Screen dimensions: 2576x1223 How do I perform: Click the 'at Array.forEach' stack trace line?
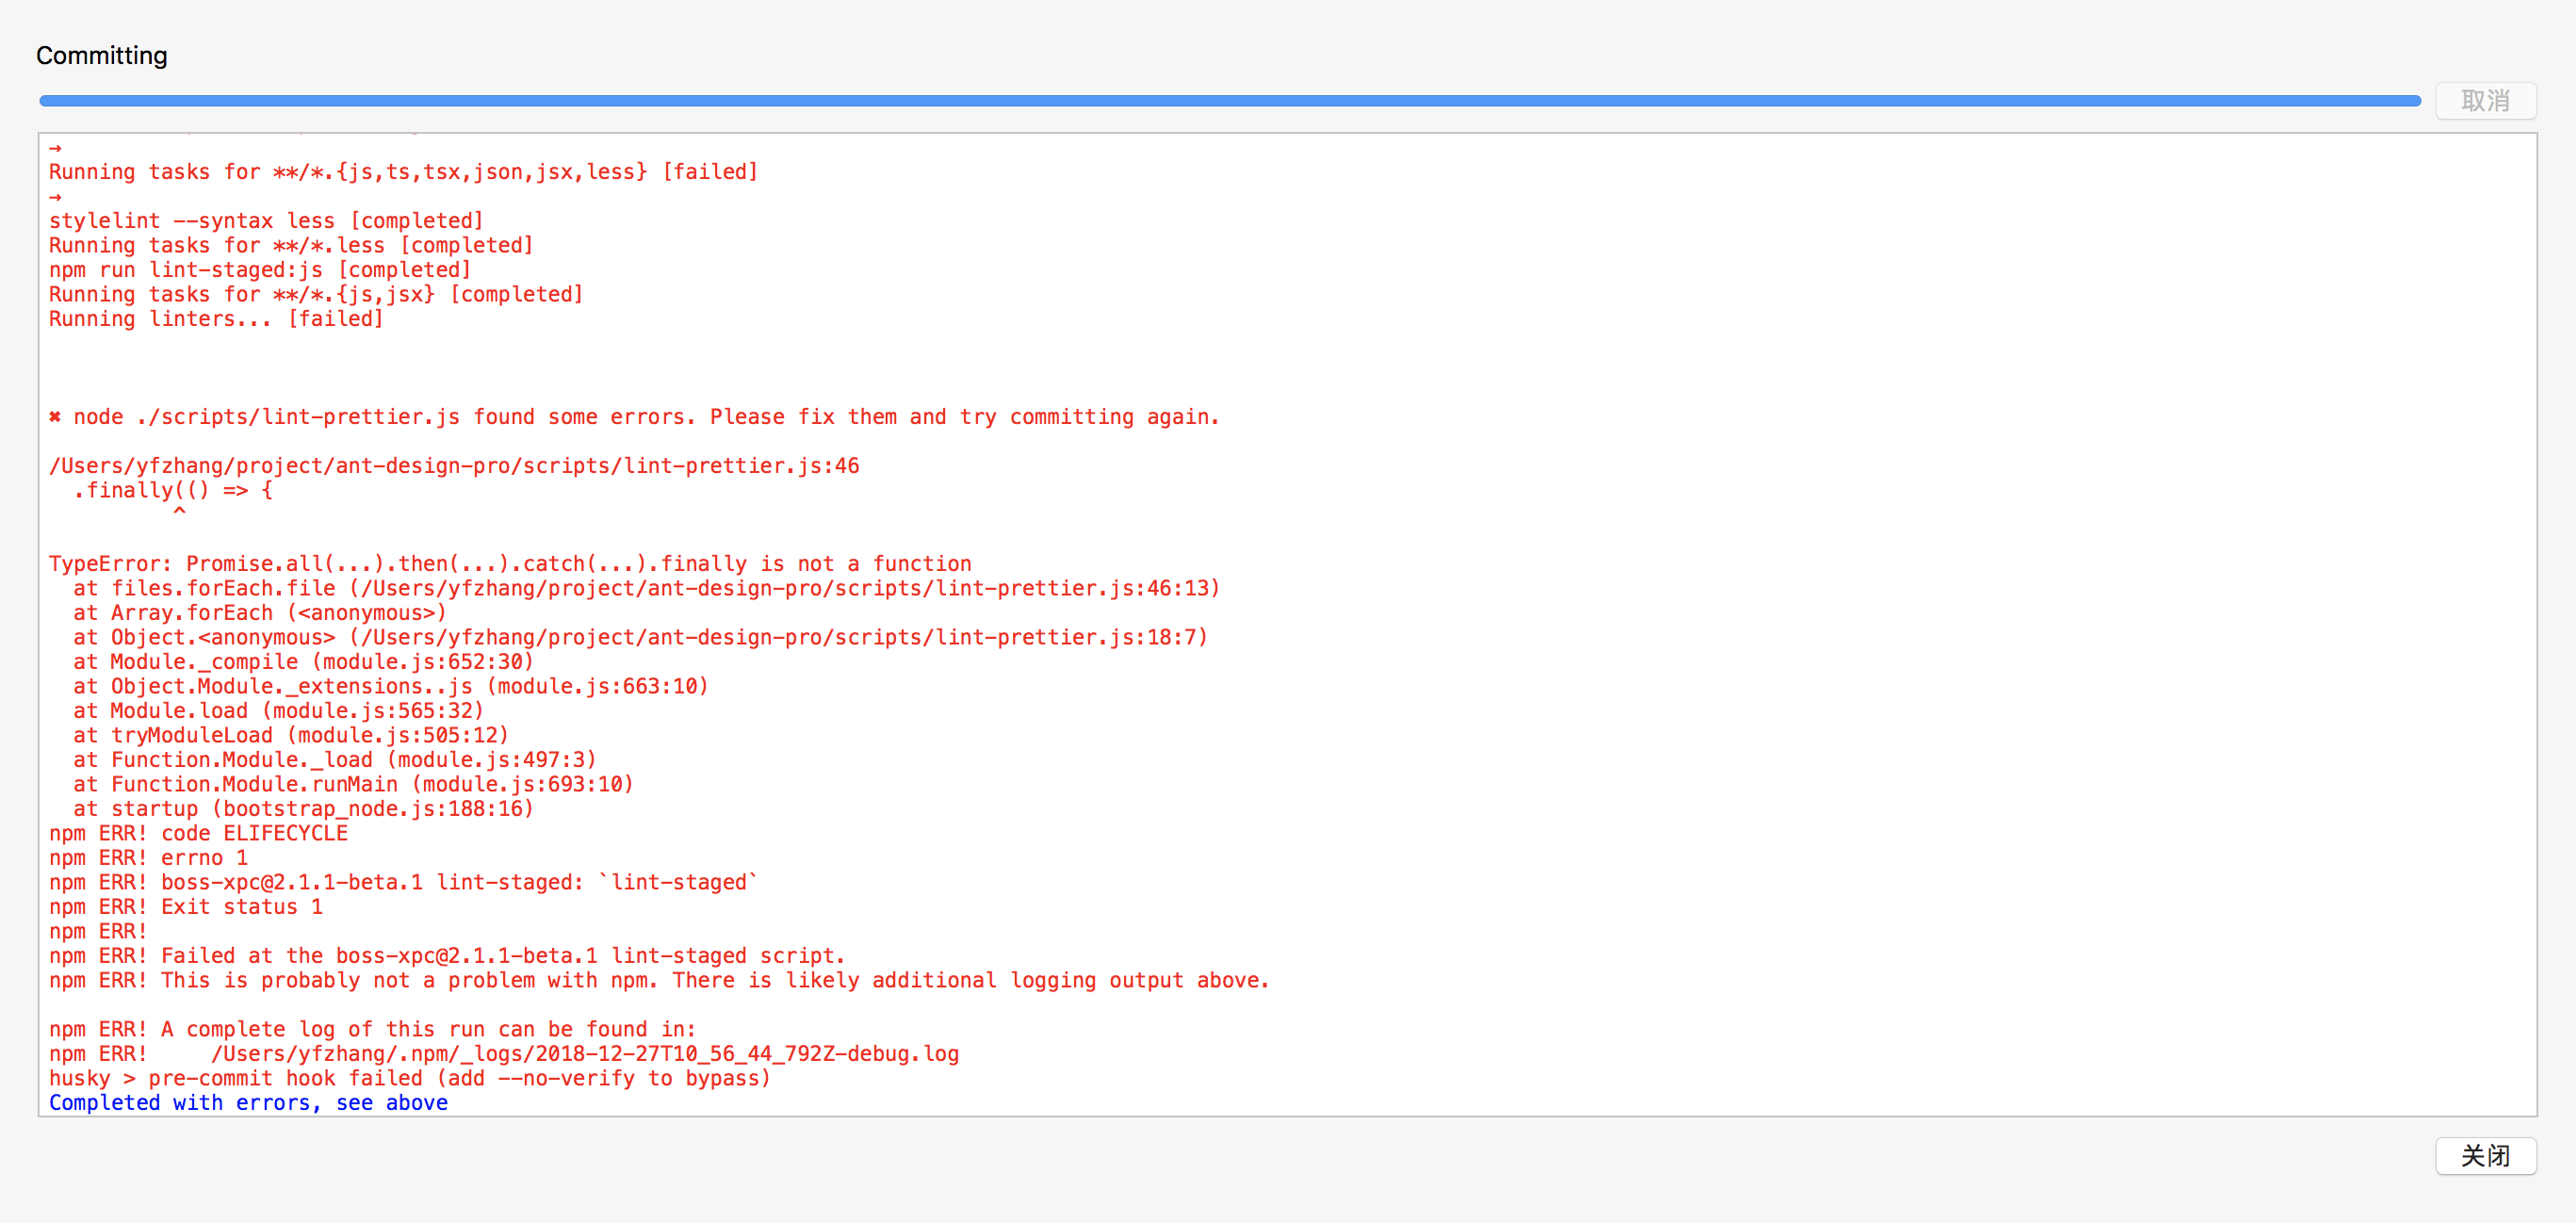pyautogui.click(x=258, y=612)
